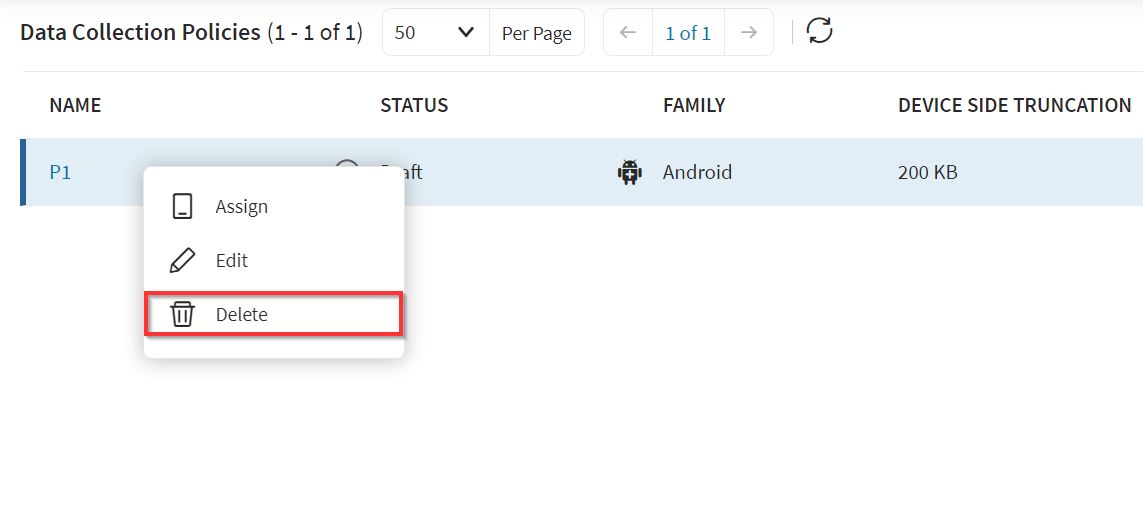Open the P1 policy link
1143x529 pixels.
(x=60, y=172)
